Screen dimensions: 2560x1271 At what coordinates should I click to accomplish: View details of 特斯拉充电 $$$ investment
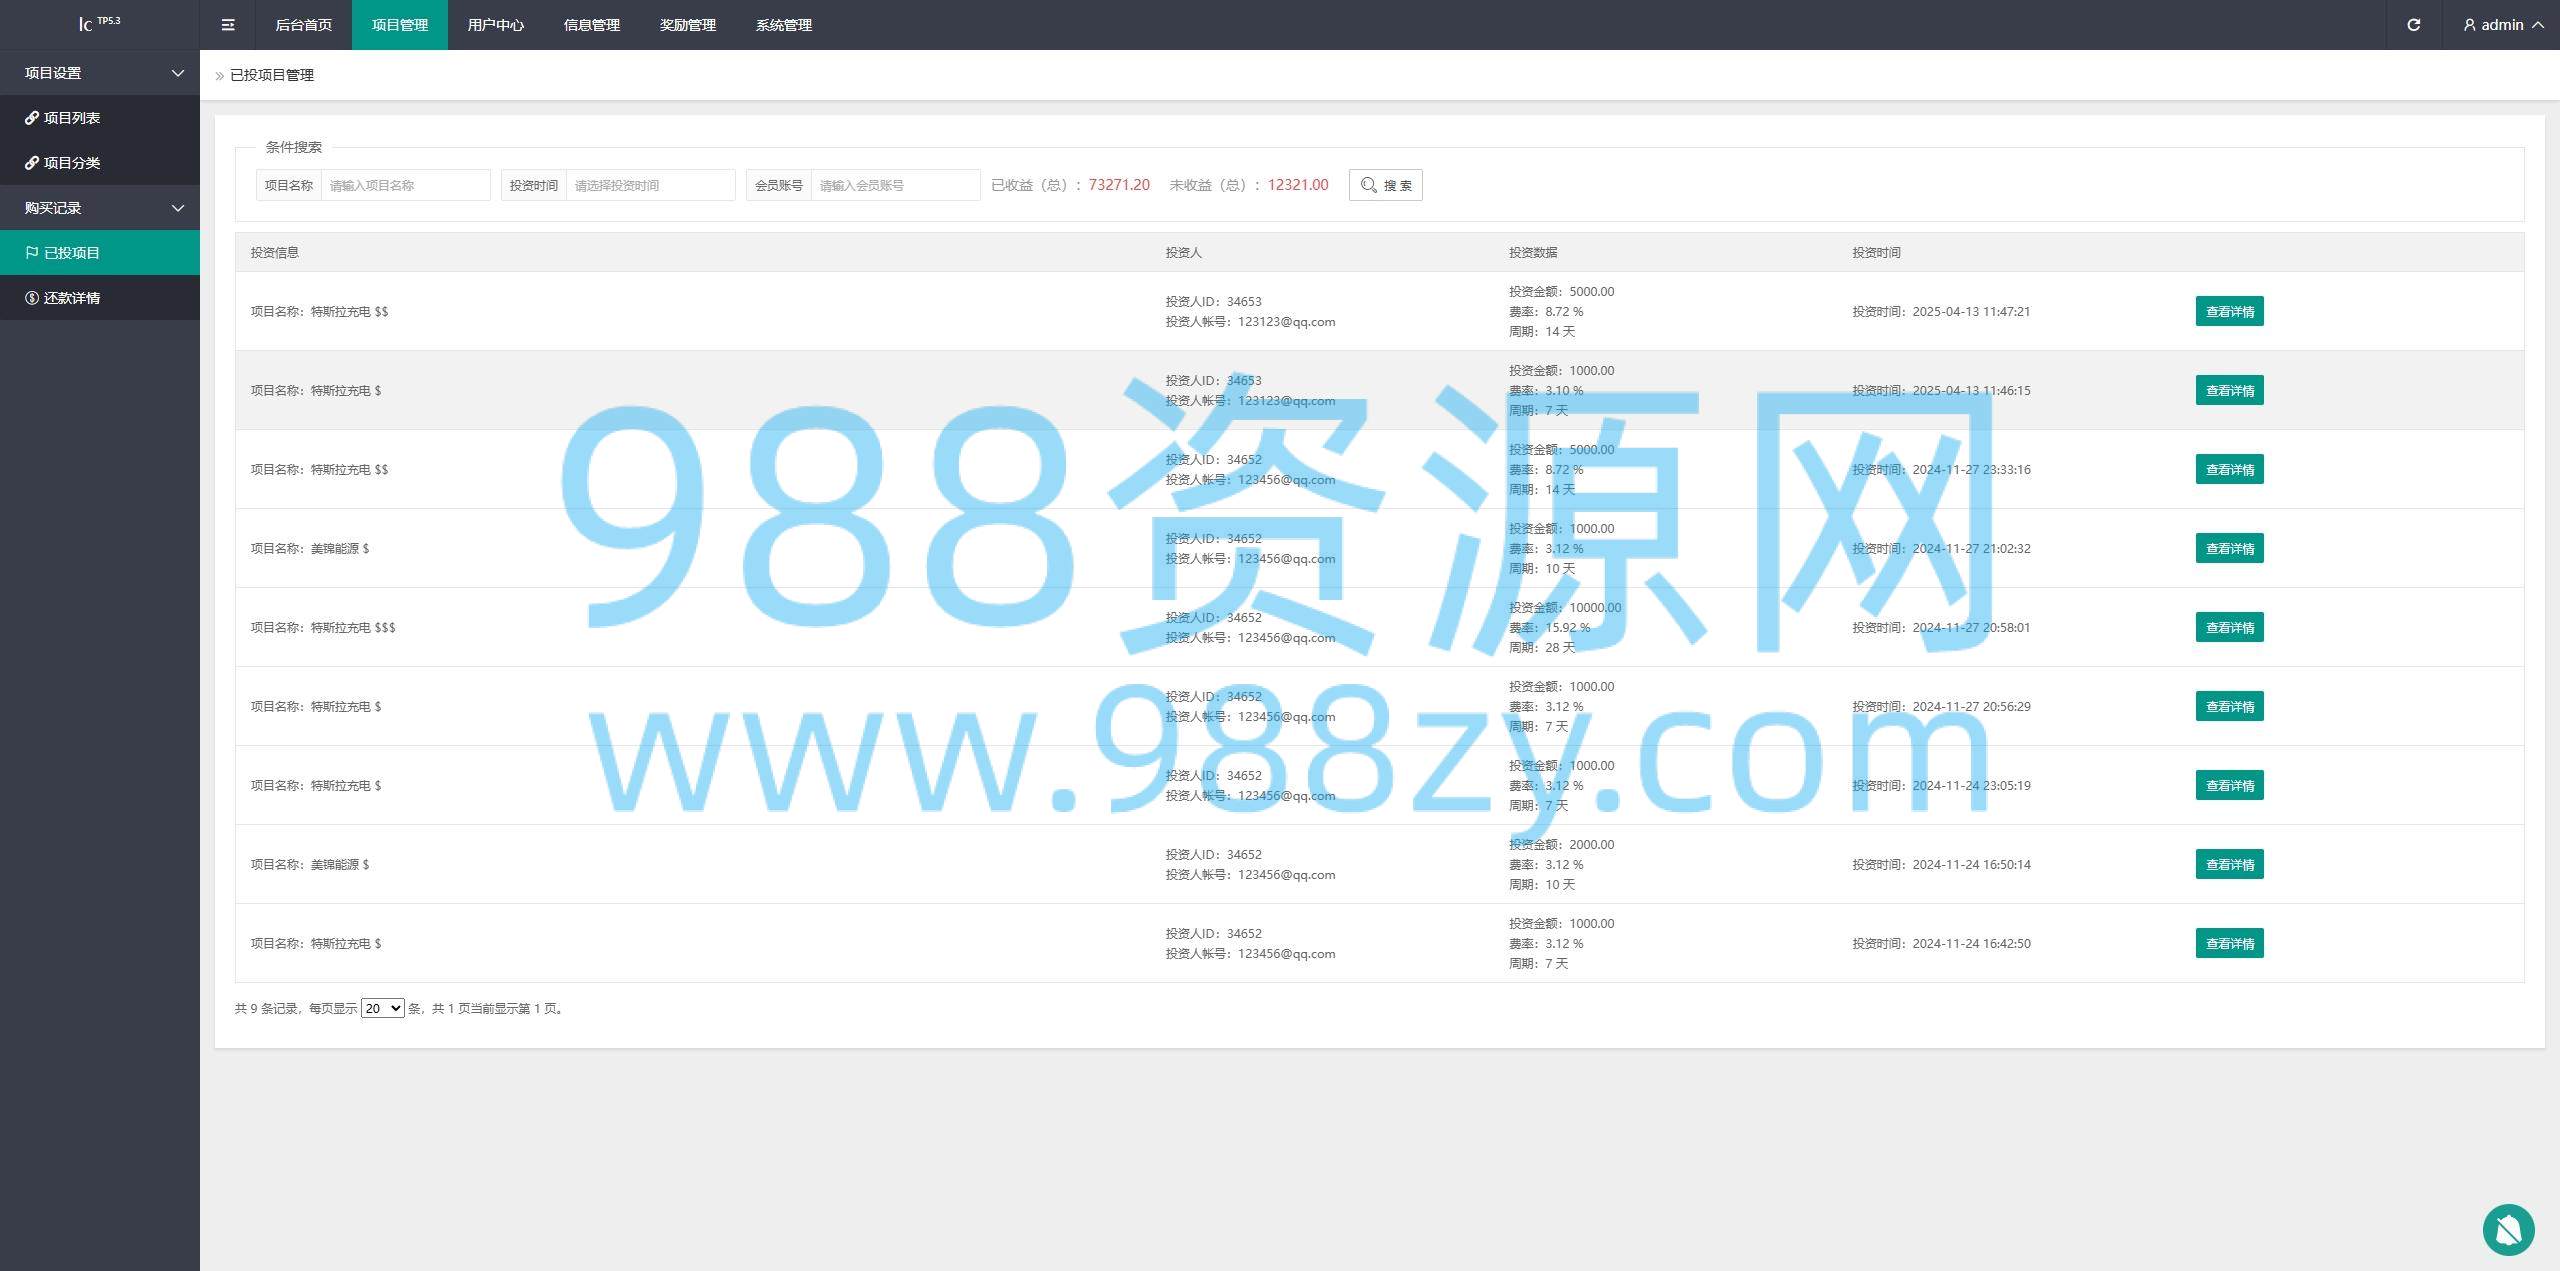pos(2229,627)
